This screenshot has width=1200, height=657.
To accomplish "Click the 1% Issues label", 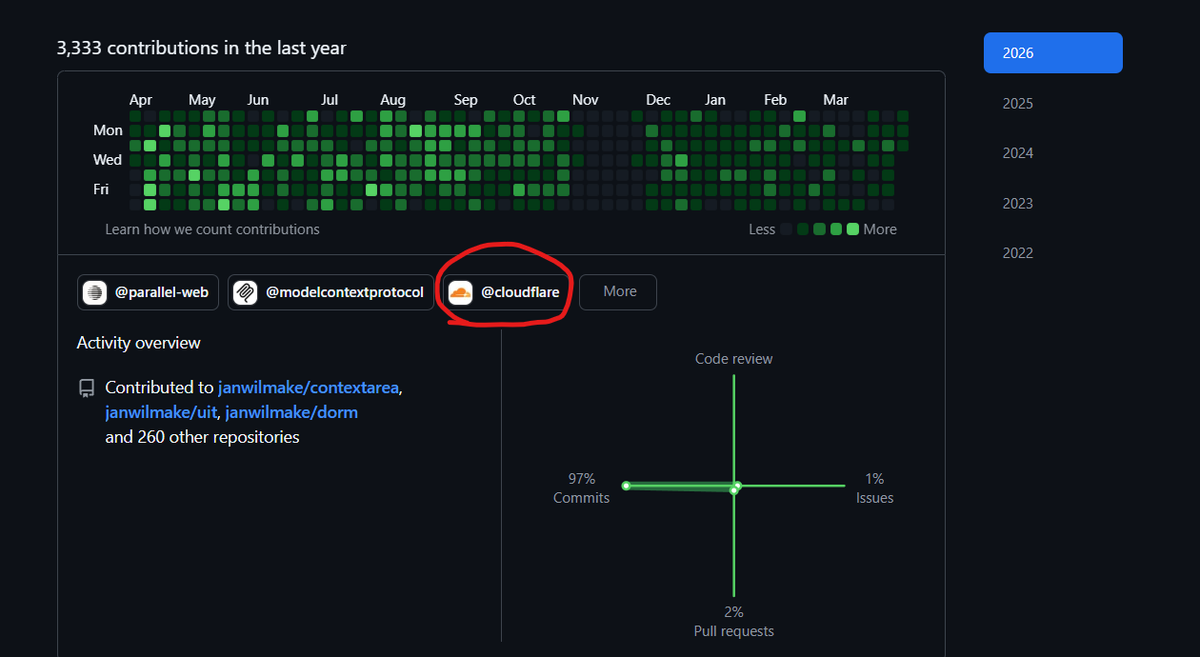I will click(875, 488).
